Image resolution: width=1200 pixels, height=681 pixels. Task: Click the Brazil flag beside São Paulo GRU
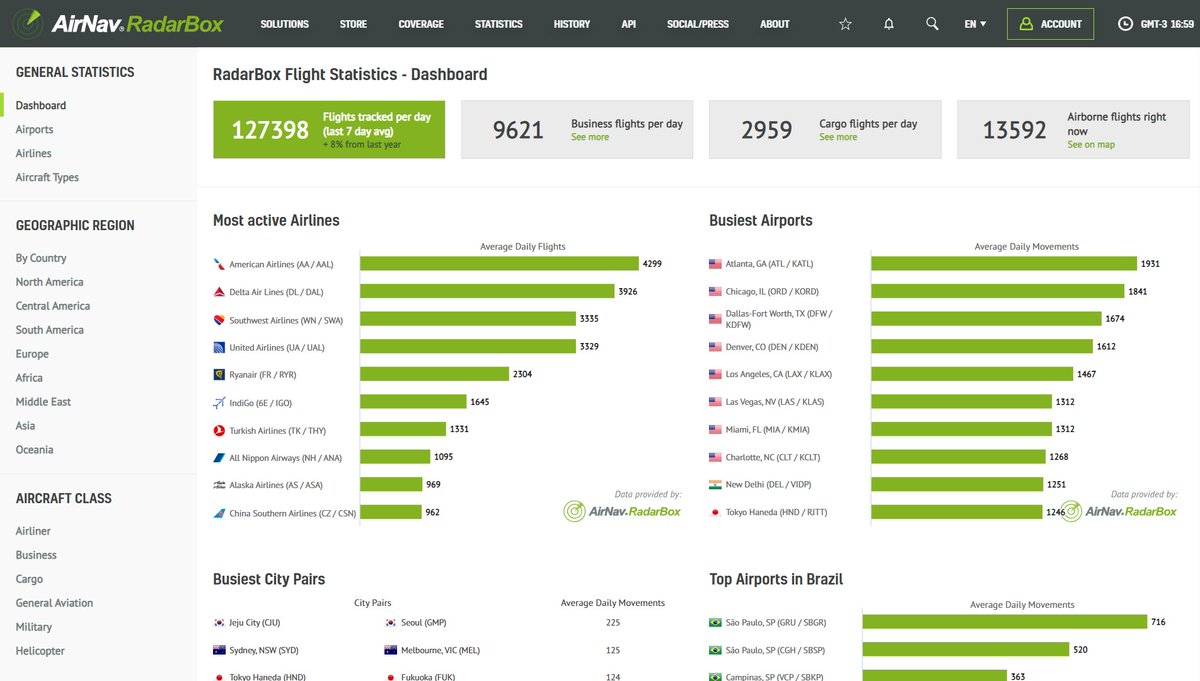coord(715,622)
